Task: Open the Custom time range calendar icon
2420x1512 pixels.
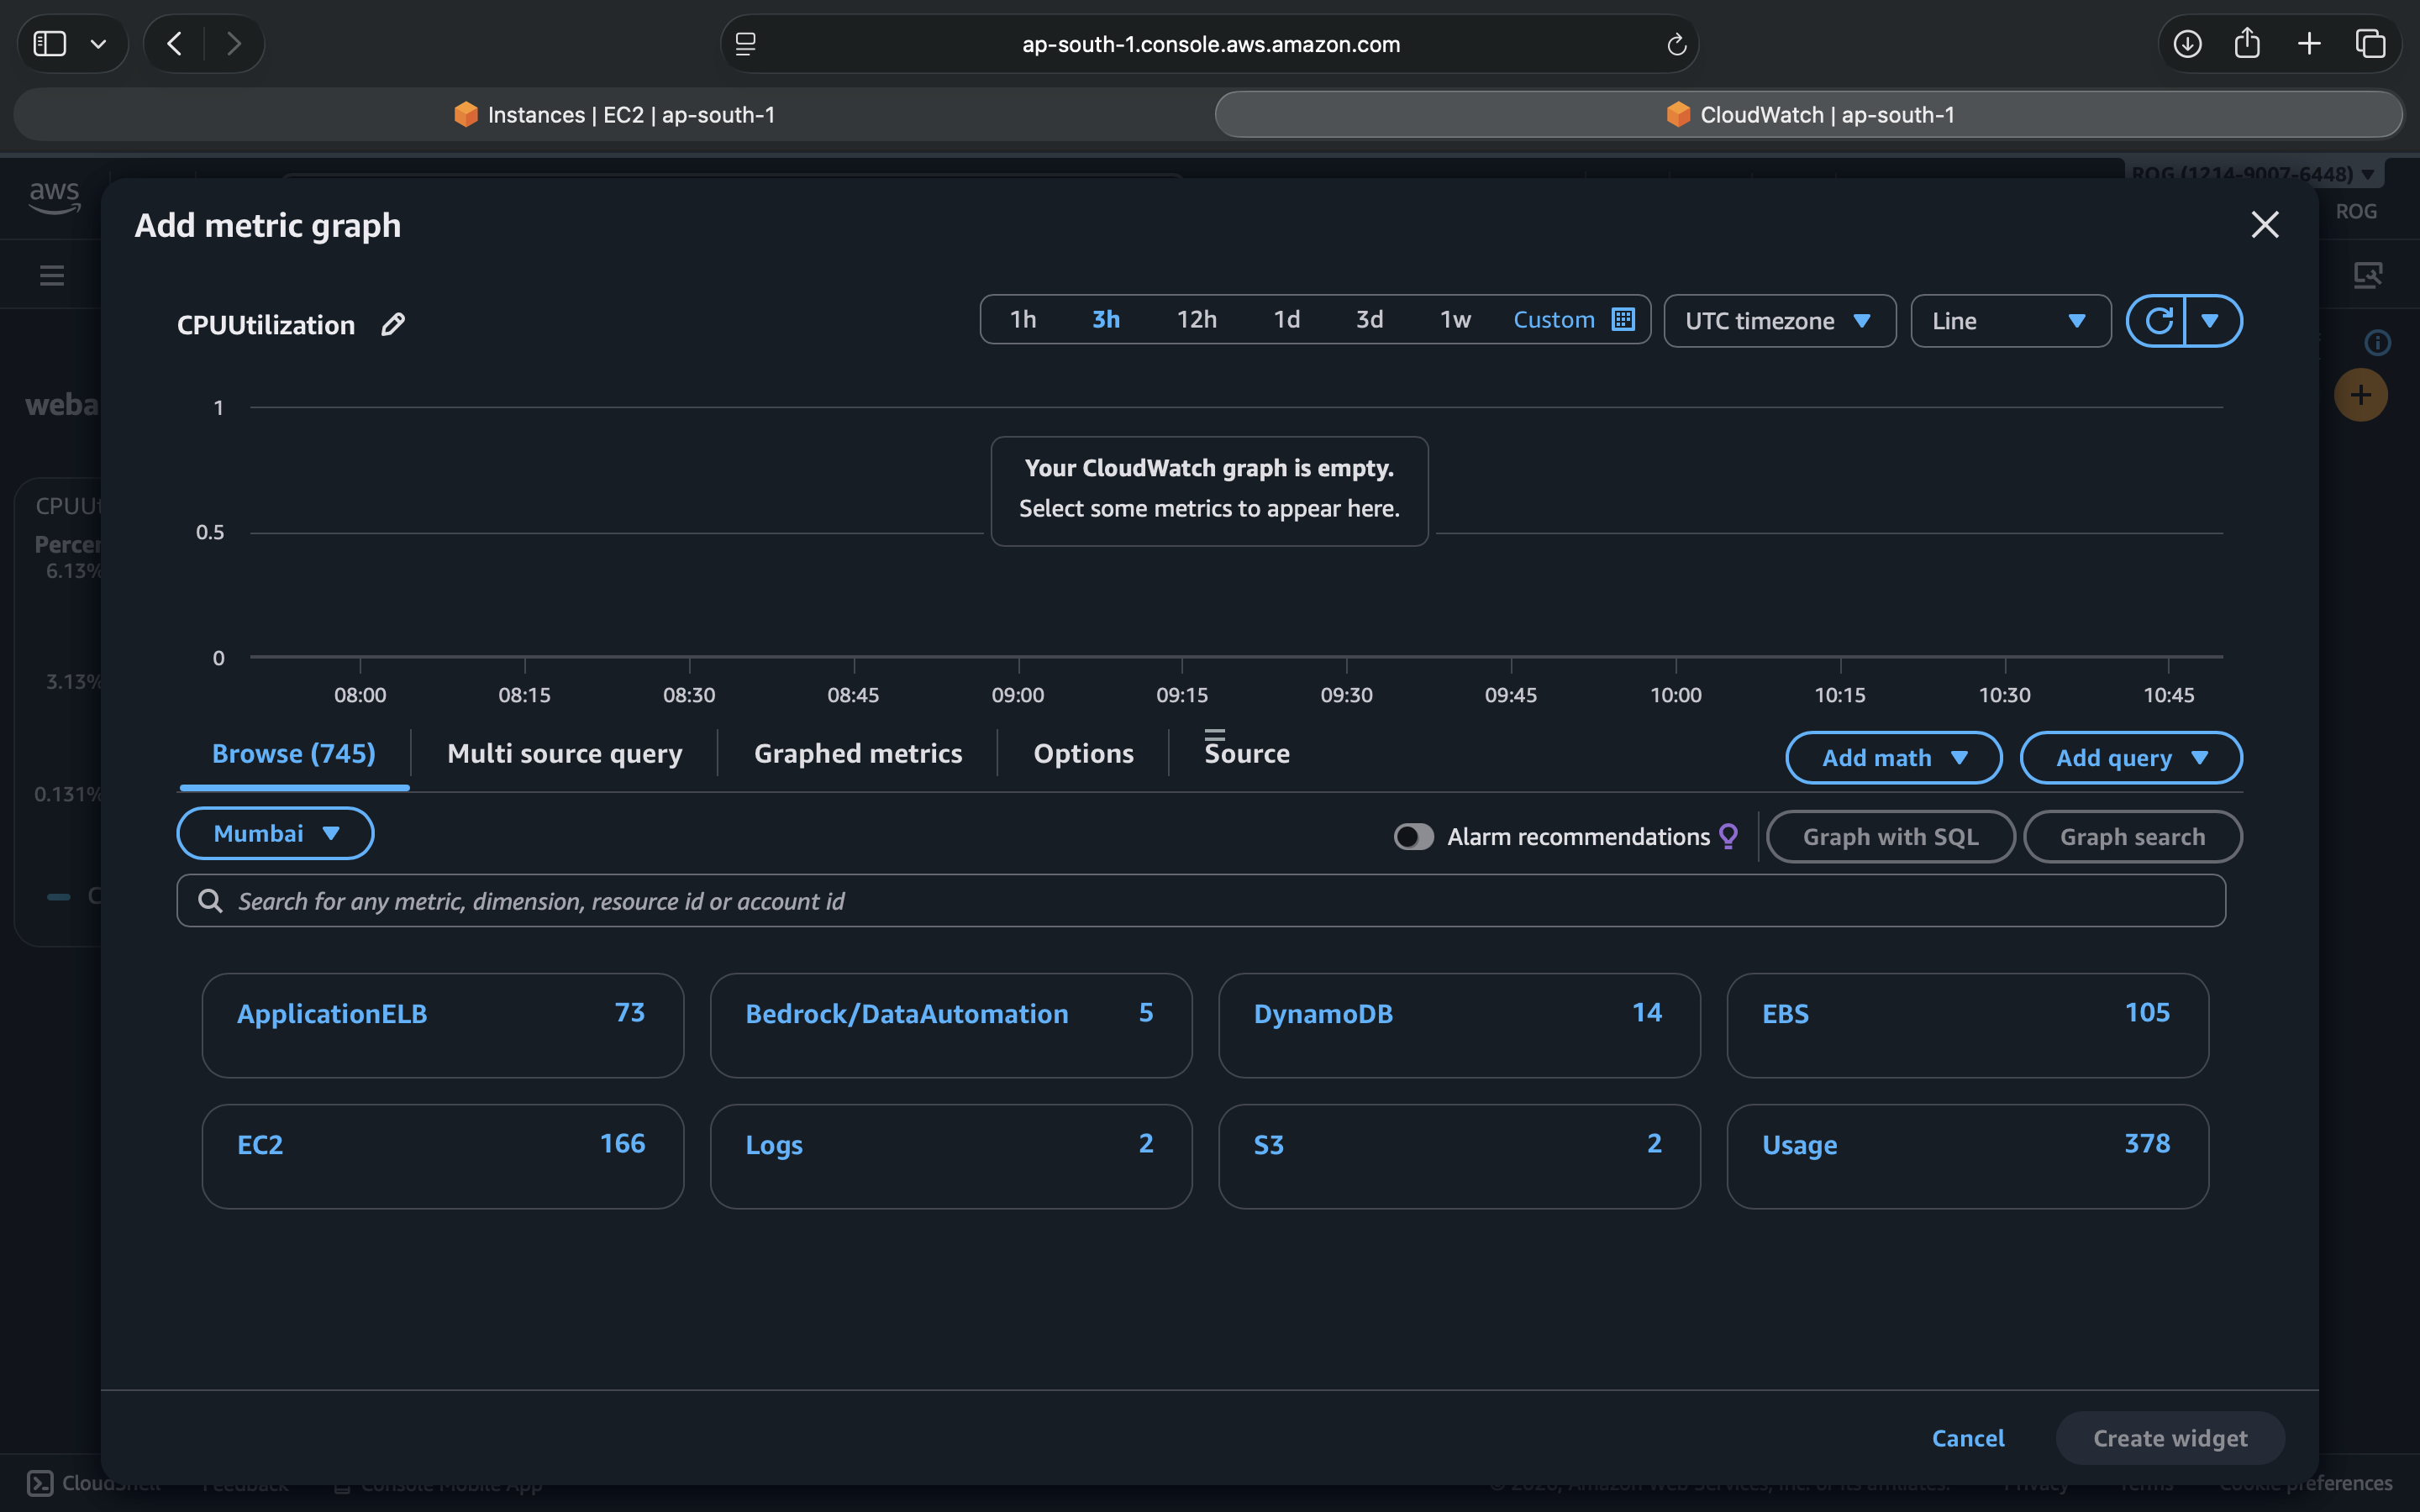Action: [x=1623, y=320]
